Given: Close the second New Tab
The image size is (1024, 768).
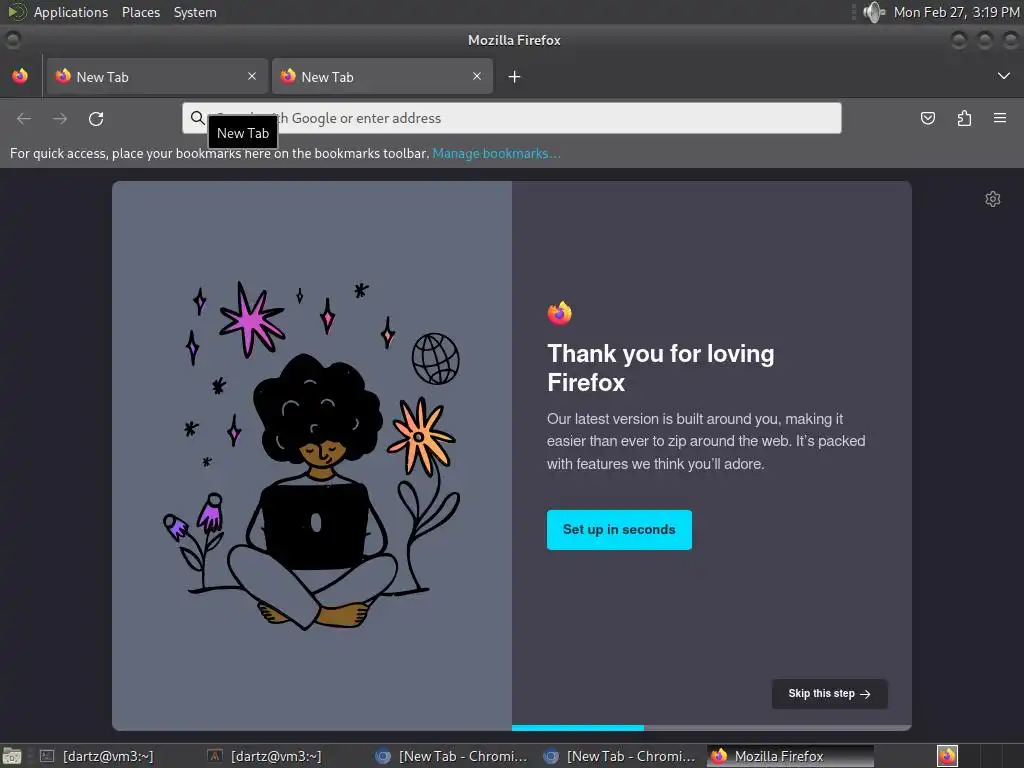Looking at the screenshot, I should [x=477, y=76].
